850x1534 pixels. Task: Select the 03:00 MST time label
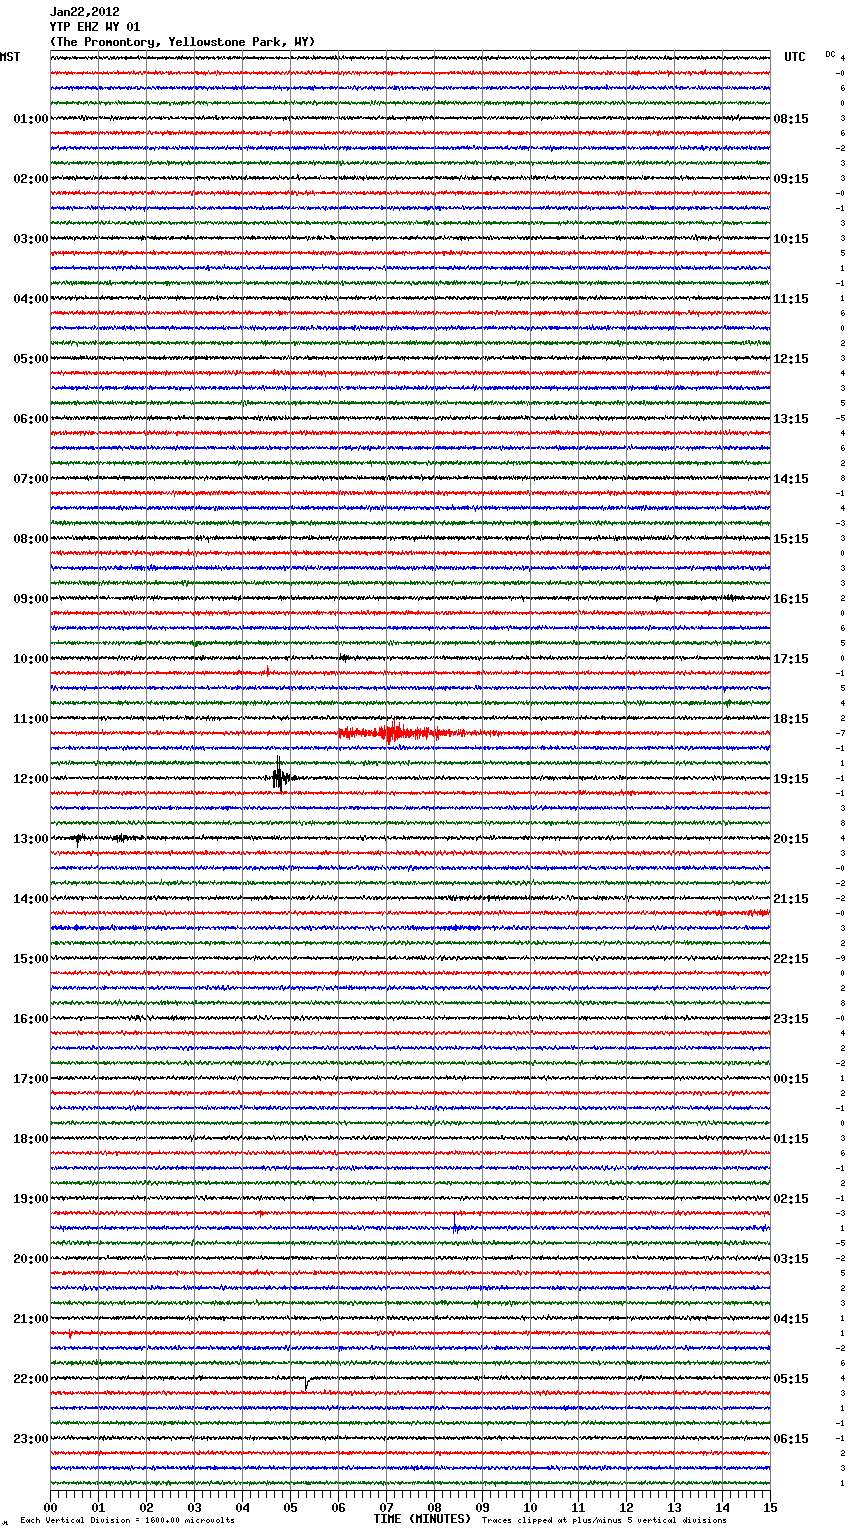[x=31, y=239]
